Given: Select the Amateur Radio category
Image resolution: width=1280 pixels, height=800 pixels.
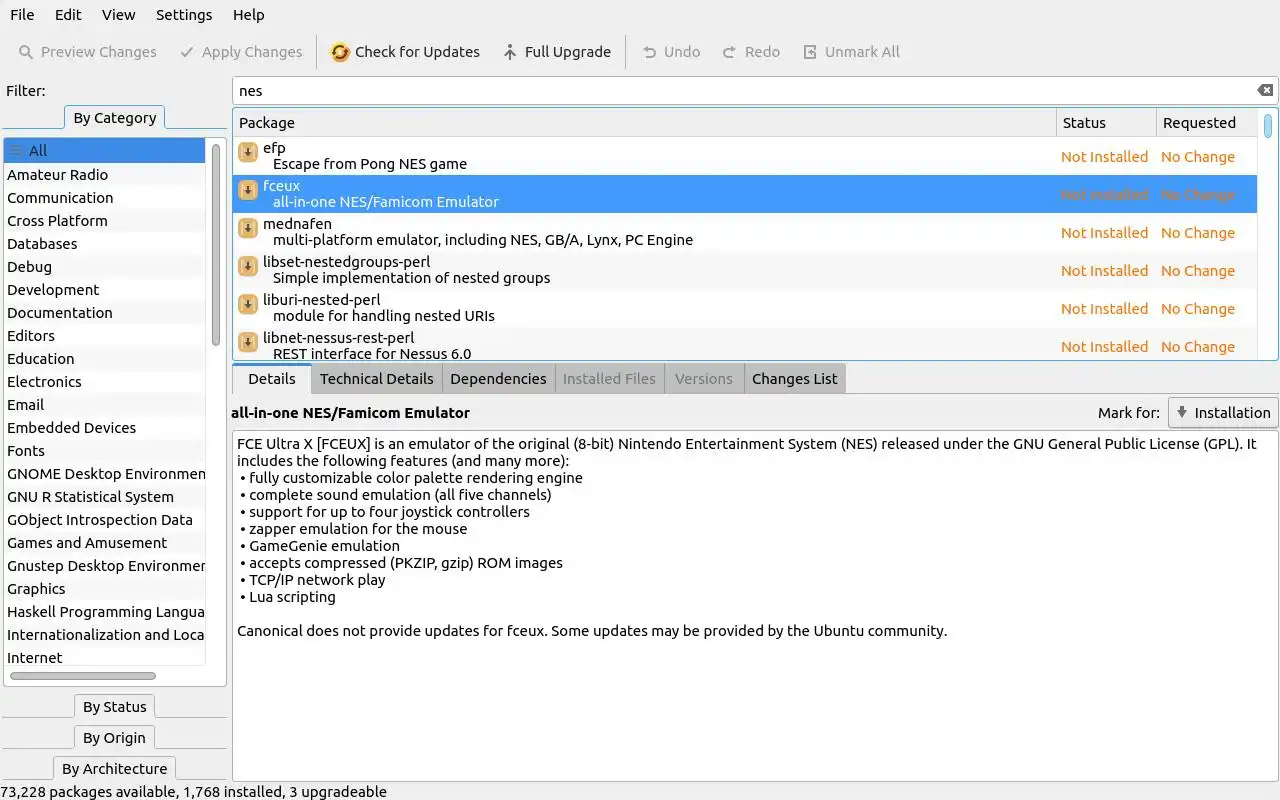Looking at the screenshot, I should (104, 175).
